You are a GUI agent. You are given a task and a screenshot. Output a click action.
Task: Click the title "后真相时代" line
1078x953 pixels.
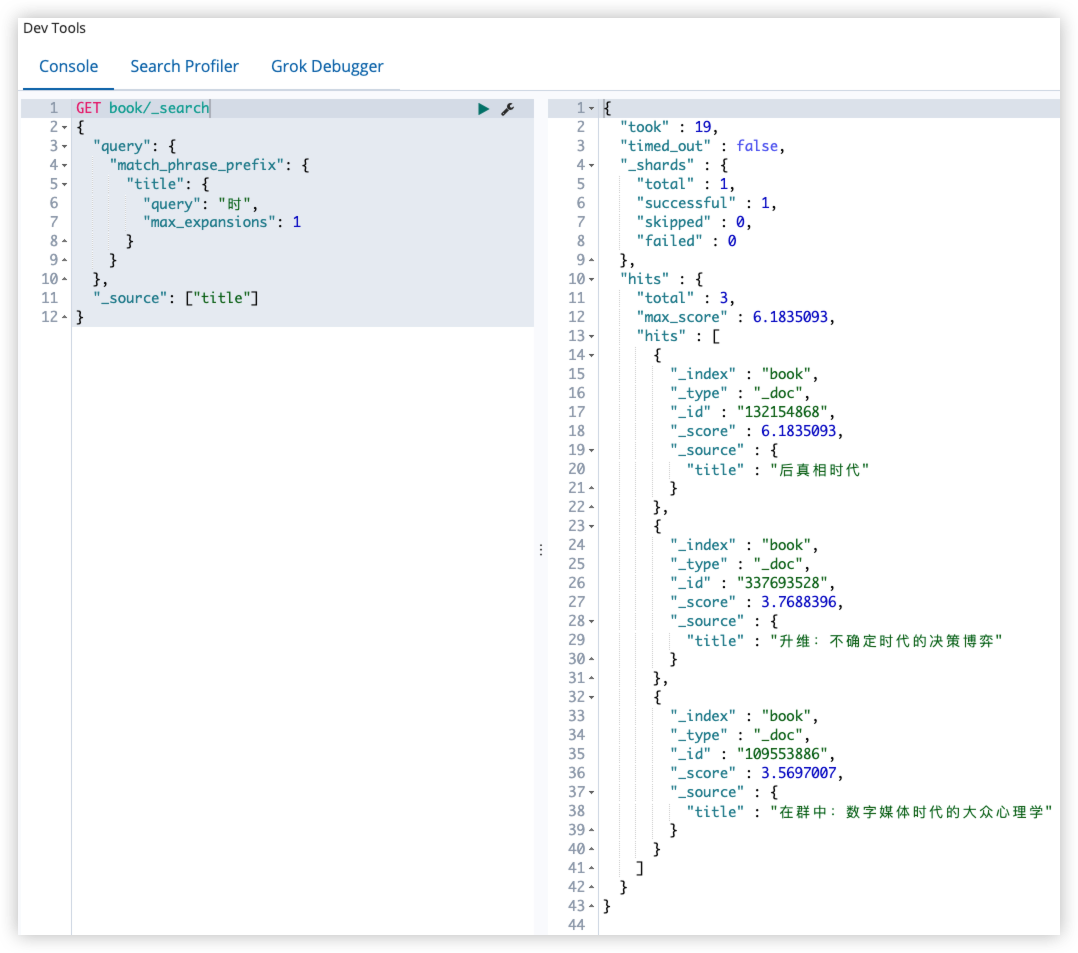pos(778,470)
